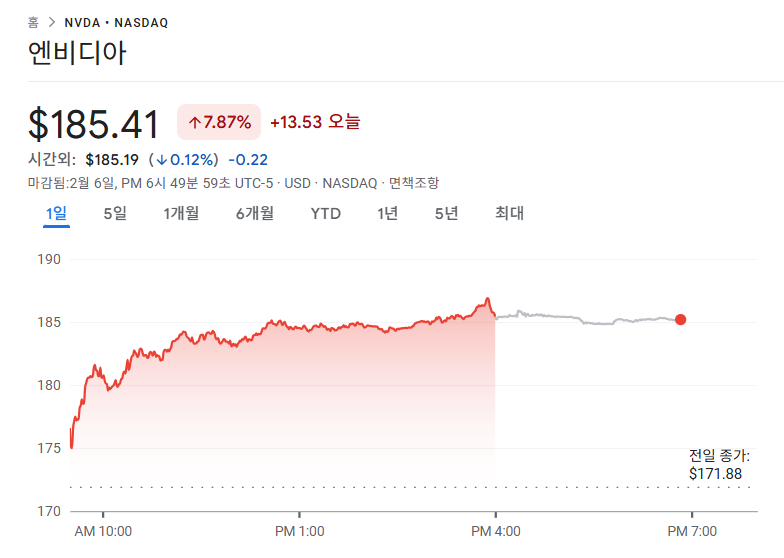
Task: Open the NVDA · NASDAQ breadcrumb
Action: (116, 22)
